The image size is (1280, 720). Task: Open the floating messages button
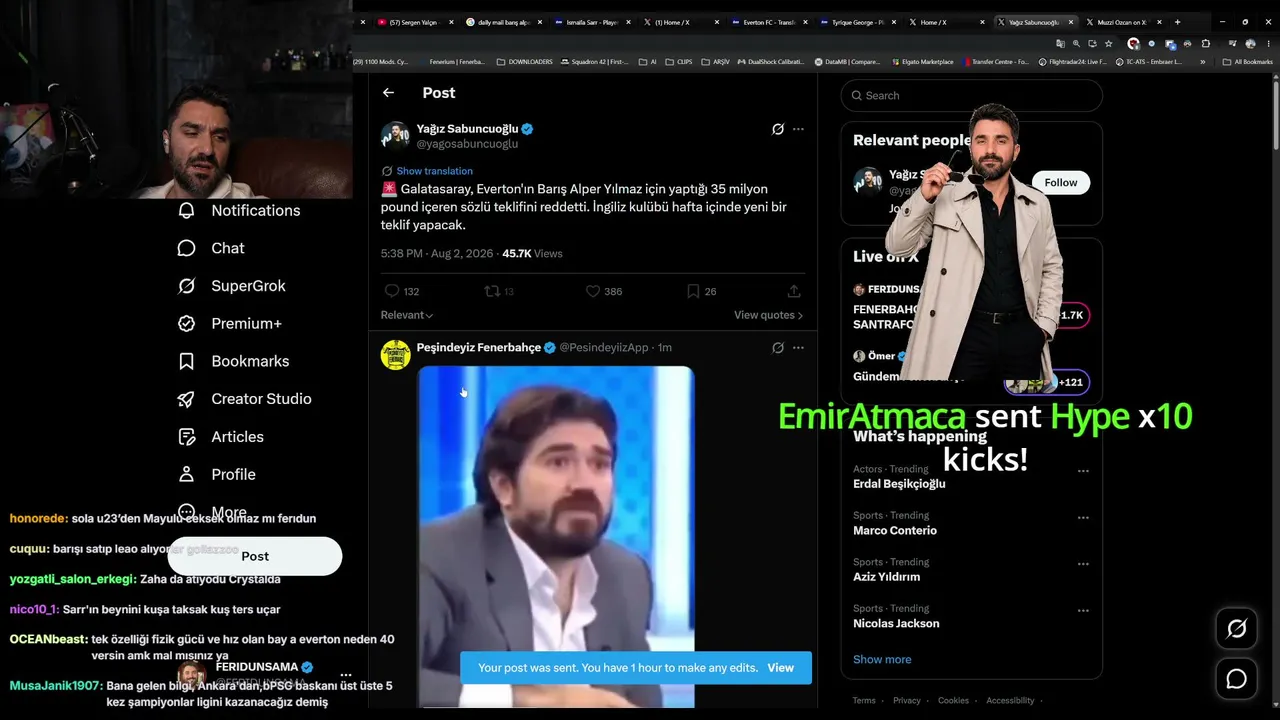click(x=1237, y=680)
